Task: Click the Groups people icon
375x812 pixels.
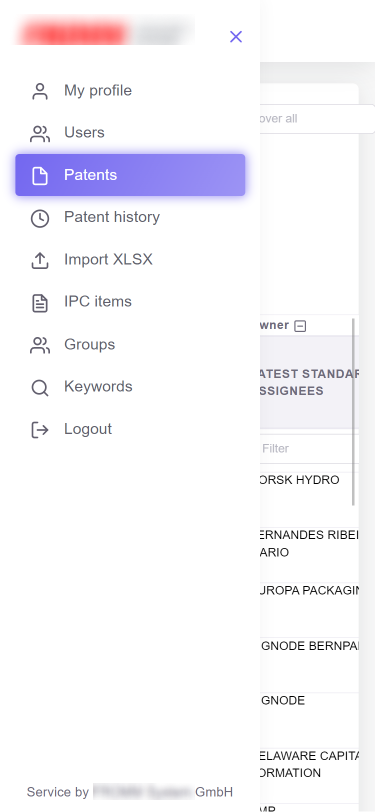Action: 40,345
